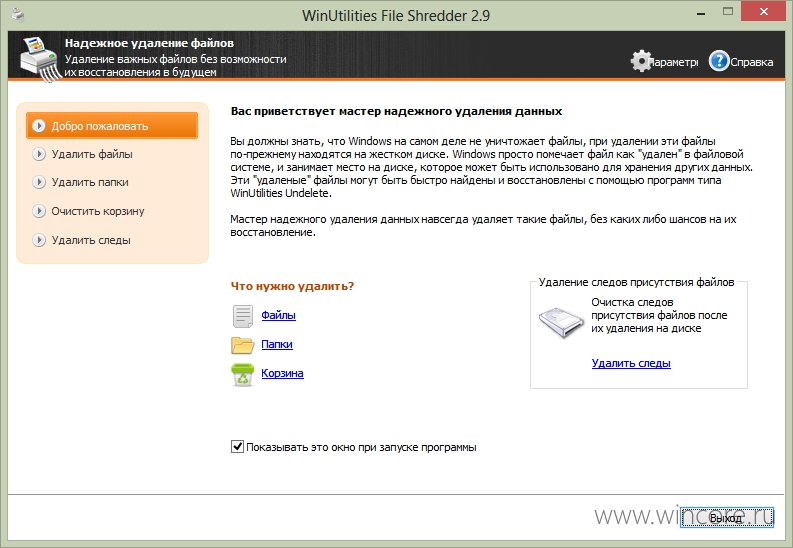Maximize the File Shredder window
The image size is (793, 548).
point(728,12)
